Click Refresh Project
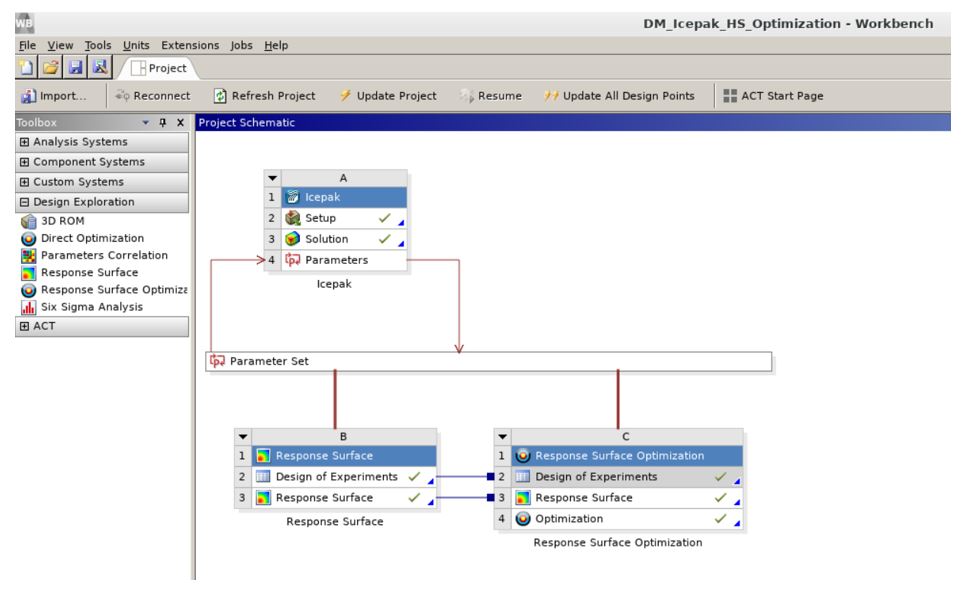This screenshot has width=963, height=600. coord(264,96)
